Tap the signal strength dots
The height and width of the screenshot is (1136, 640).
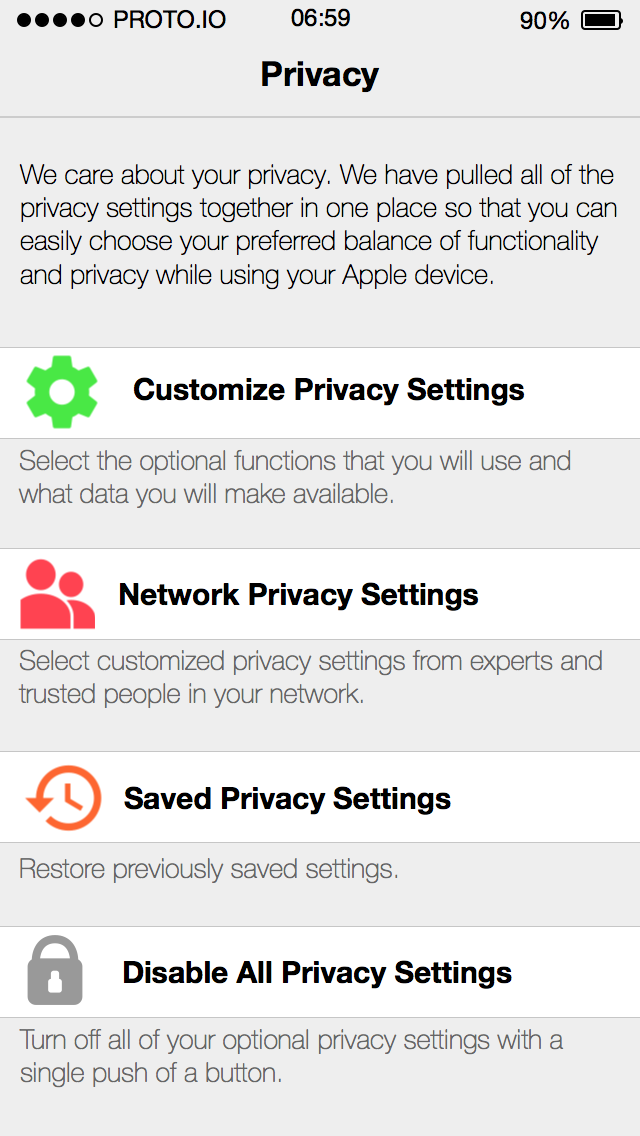coord(60,20)
